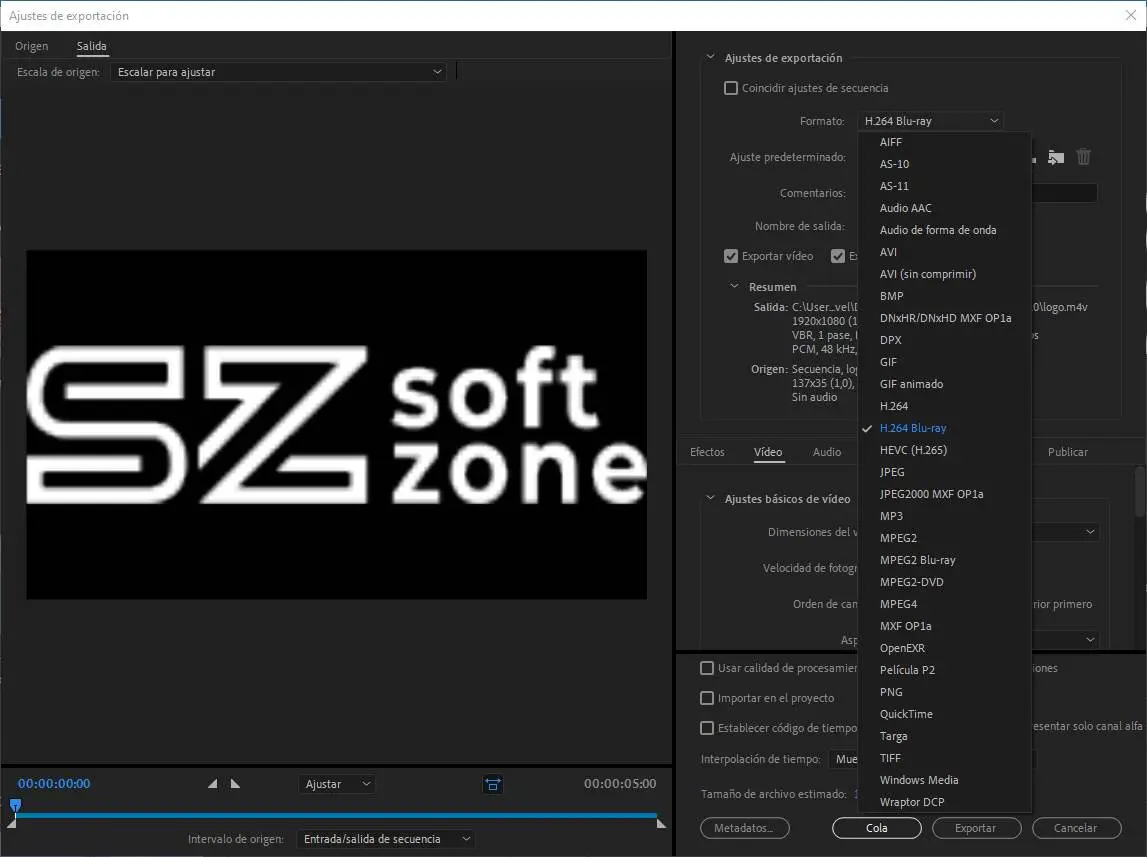Select HEVC (H.265) from format list
Image resolution: width=1147 pixels, height=857 pixels.
pyautogui.click(x=913, y=450)
